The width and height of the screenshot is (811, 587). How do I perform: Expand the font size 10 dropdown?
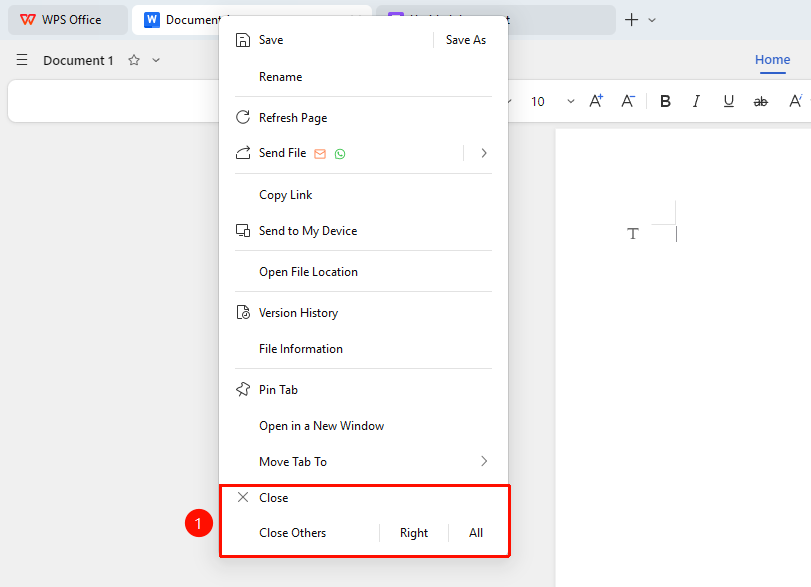click(570, 101)
